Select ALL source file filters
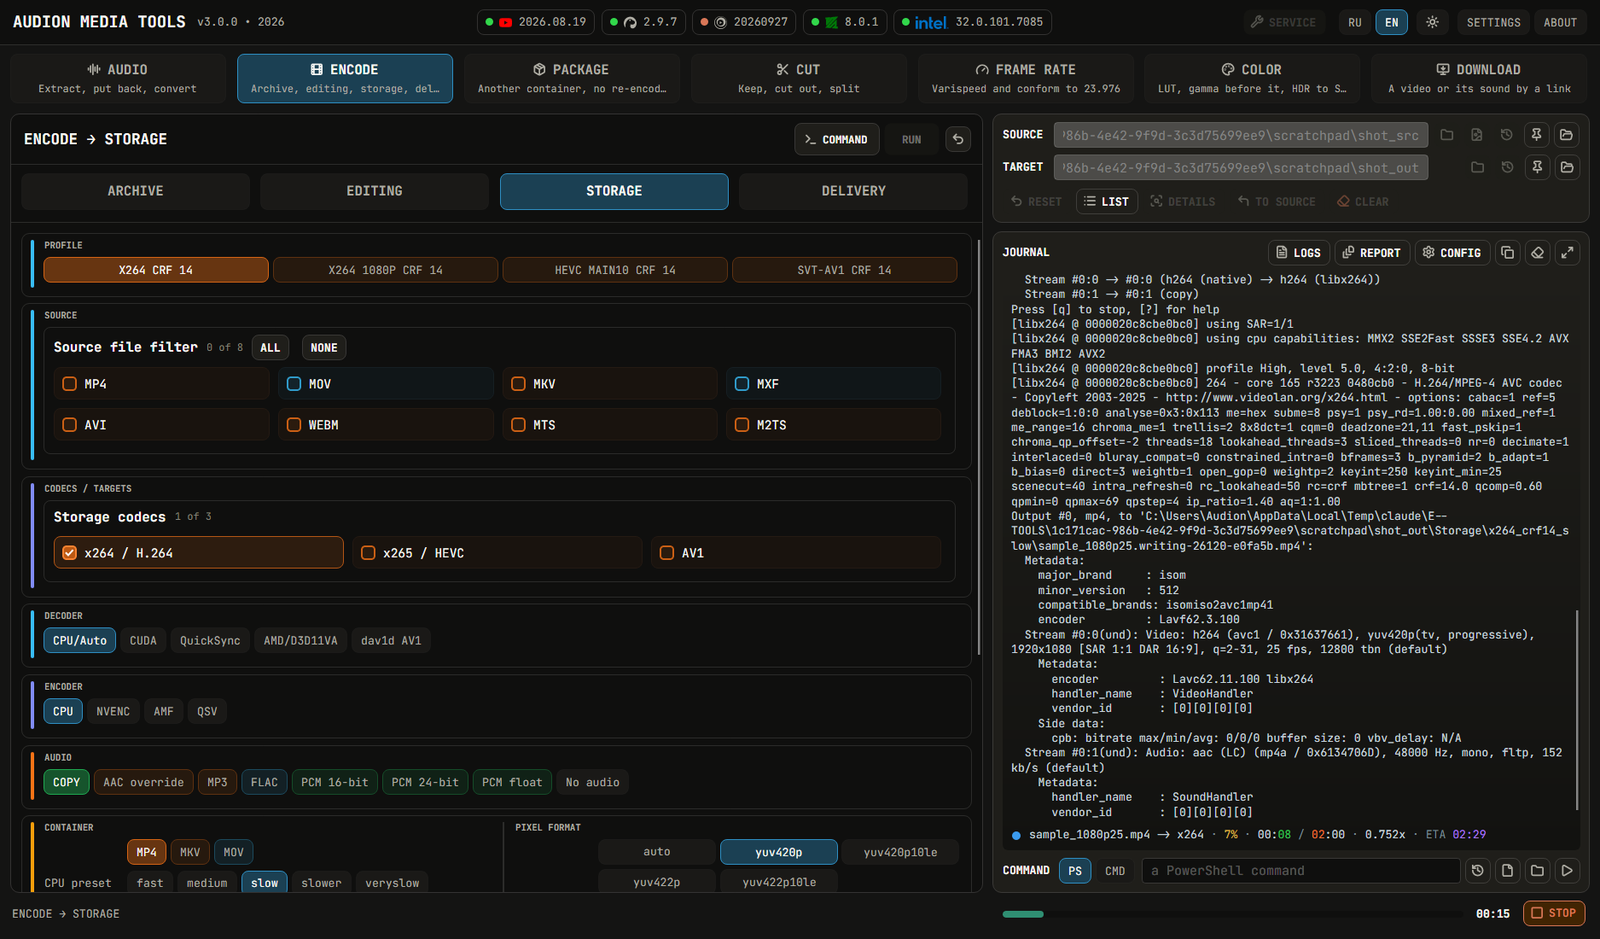 pos(270,348)
